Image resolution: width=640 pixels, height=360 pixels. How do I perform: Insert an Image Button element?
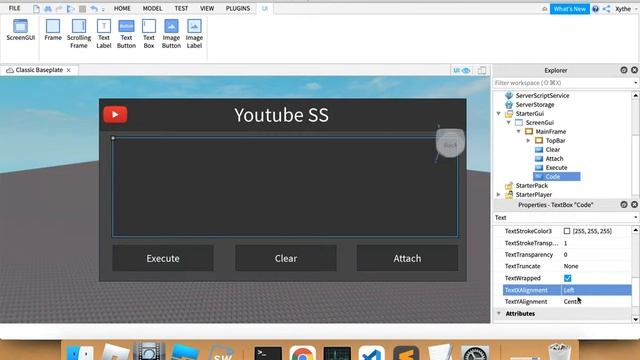(x=171, y=34)
